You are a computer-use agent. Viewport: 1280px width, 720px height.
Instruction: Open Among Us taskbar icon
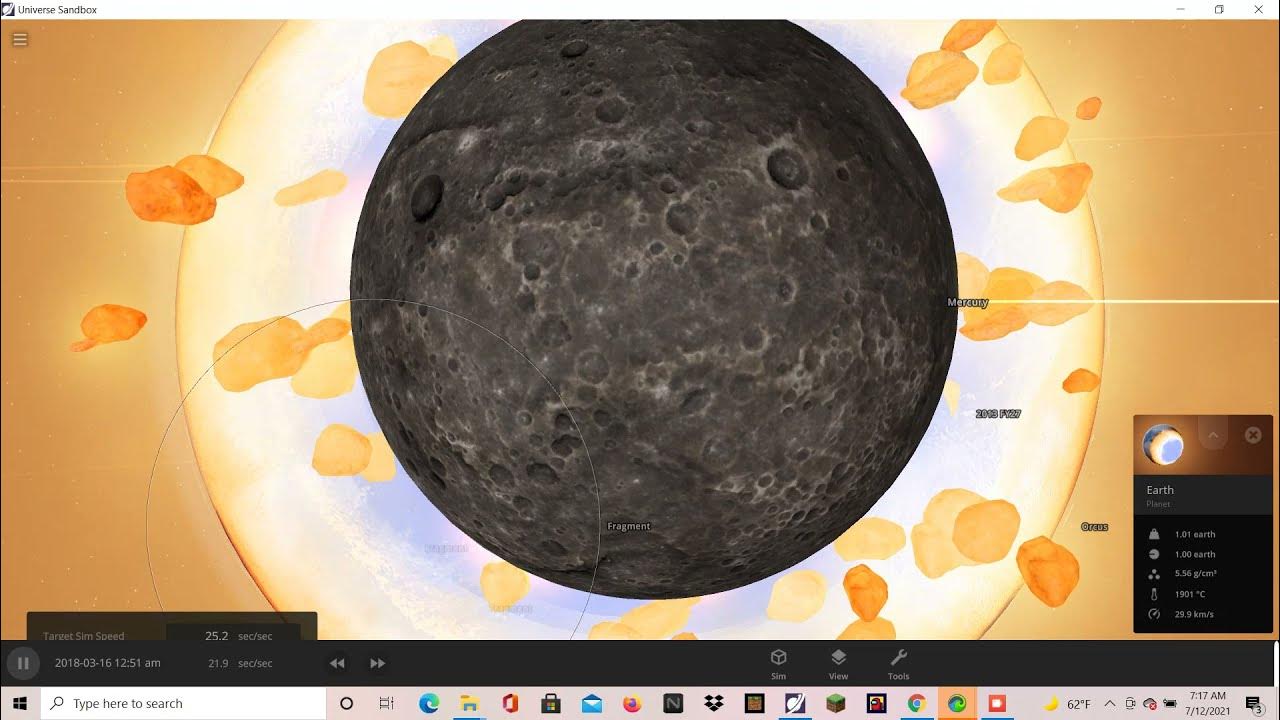[876, 703]
